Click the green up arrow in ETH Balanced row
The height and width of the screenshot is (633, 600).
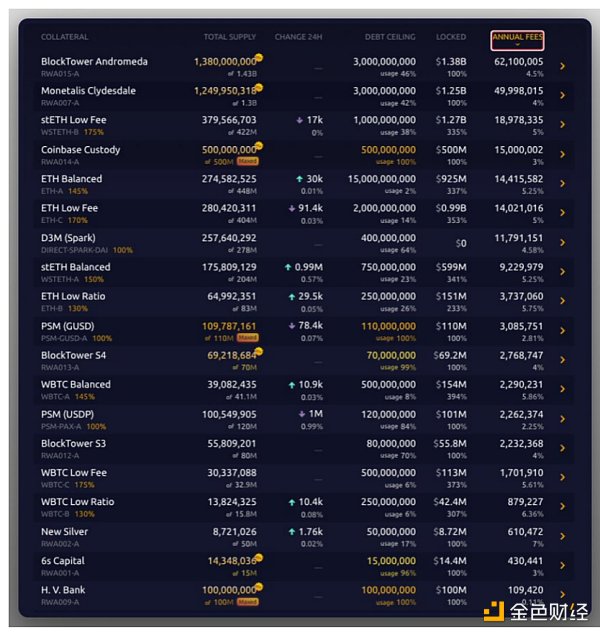click(x=301, y=179)
